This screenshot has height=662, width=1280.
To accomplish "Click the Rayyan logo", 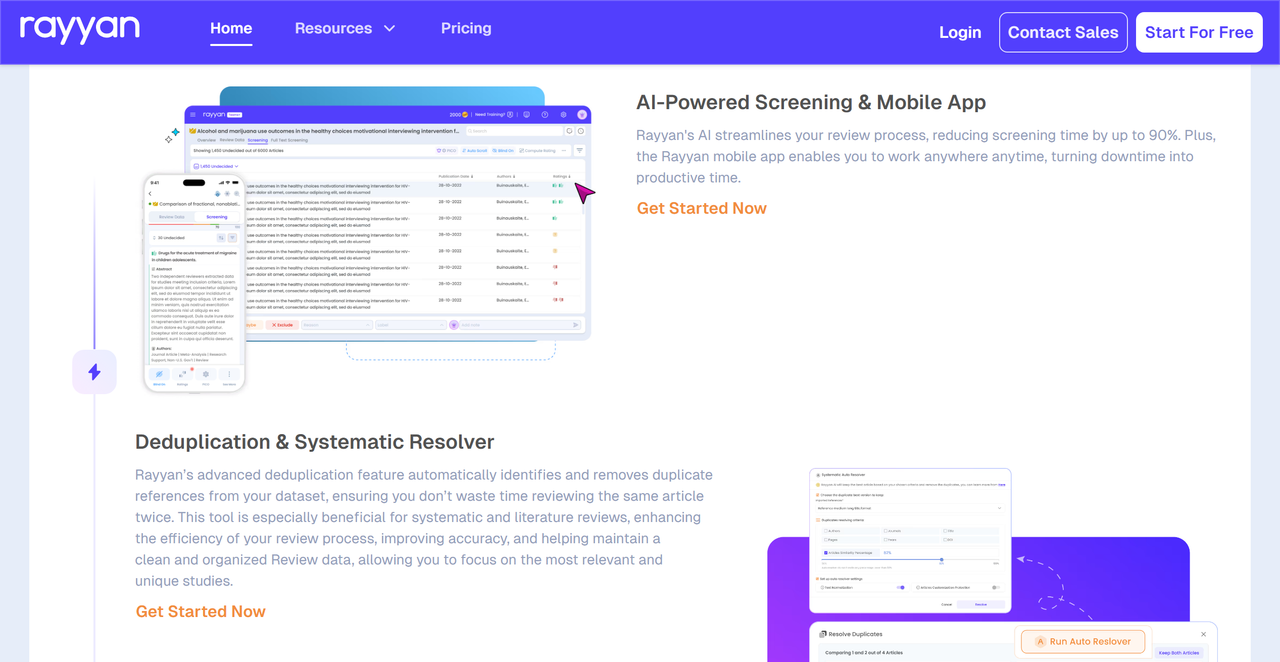I will pyautogui.click(x=80, y=29).
